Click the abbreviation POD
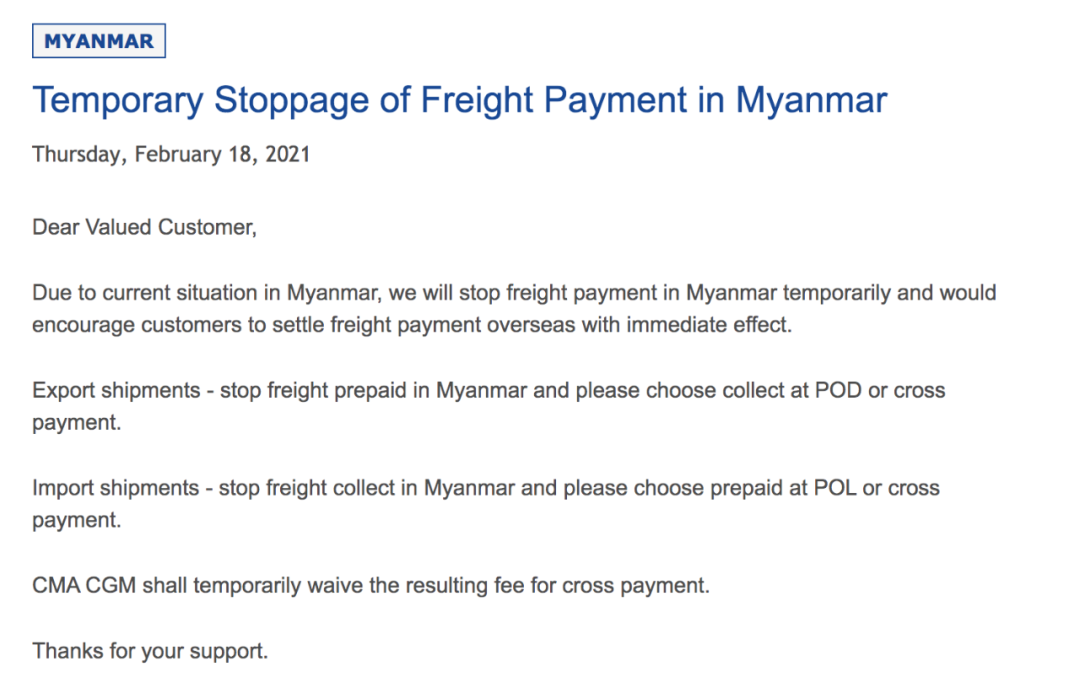Viewport: 1080px width, 683px height. pyautogui.click(x=839, y=390)
